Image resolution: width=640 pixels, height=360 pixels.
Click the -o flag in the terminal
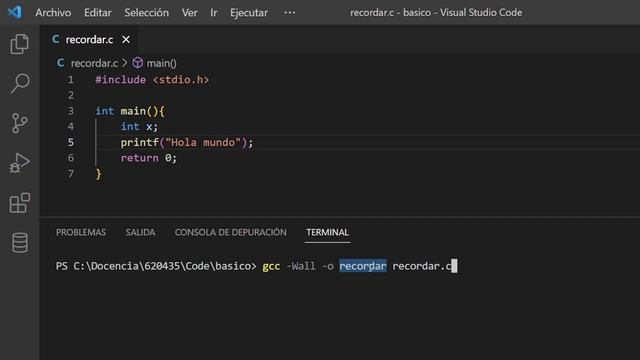328,266
